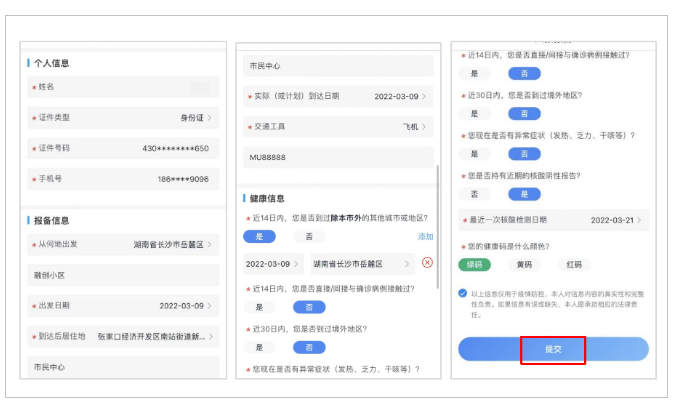Choose 是 for holding a 核酸阴性报告

coord(474,194)
